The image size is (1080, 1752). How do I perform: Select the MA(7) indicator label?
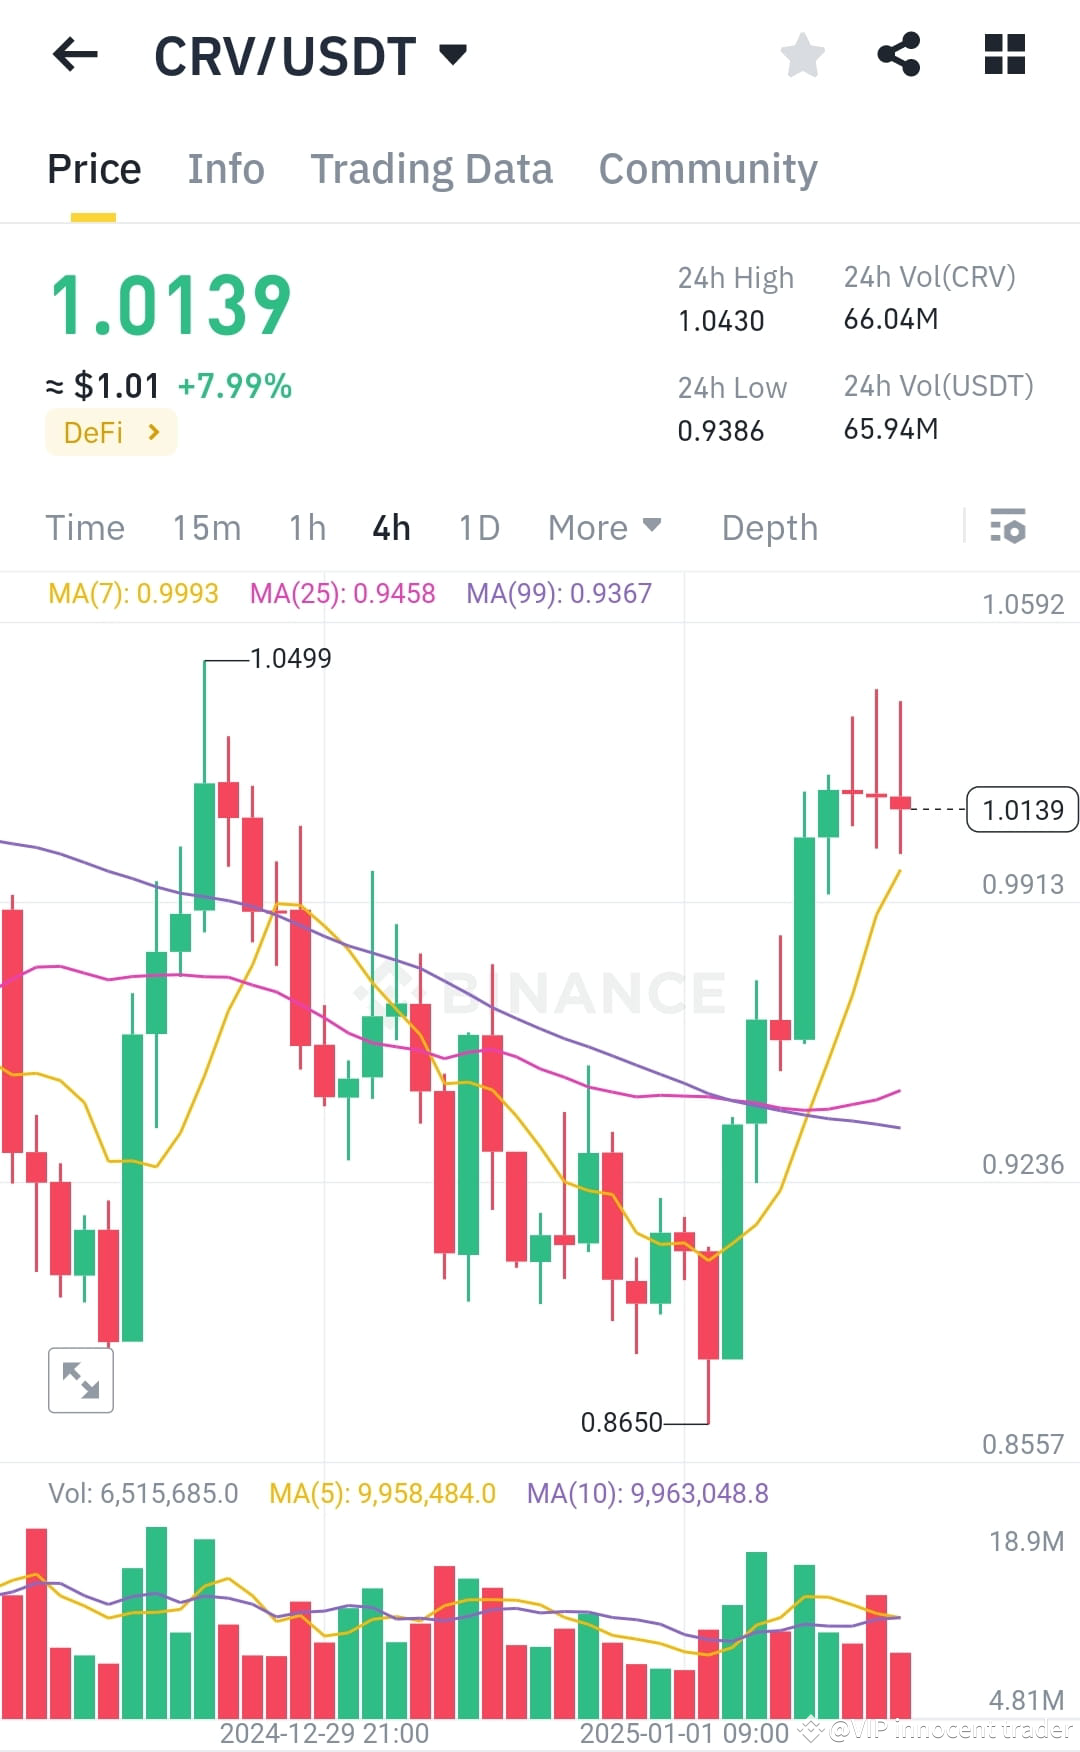[x=134, y=593]
